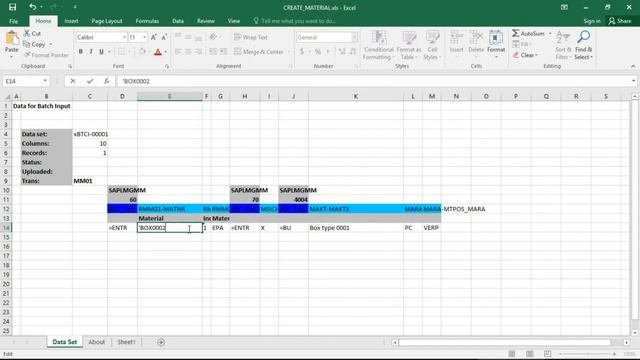The height and width of the screenshot is (360, 640).
Task: Click the Clear eraser button
Action: pyautogui.click(x=525, y=55)
